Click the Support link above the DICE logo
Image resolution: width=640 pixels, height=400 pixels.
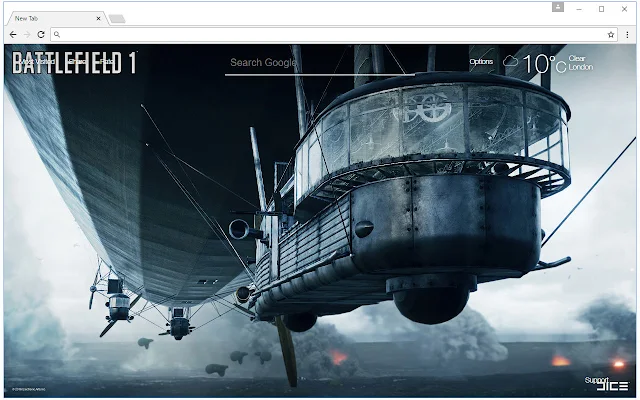pos(596,380)
